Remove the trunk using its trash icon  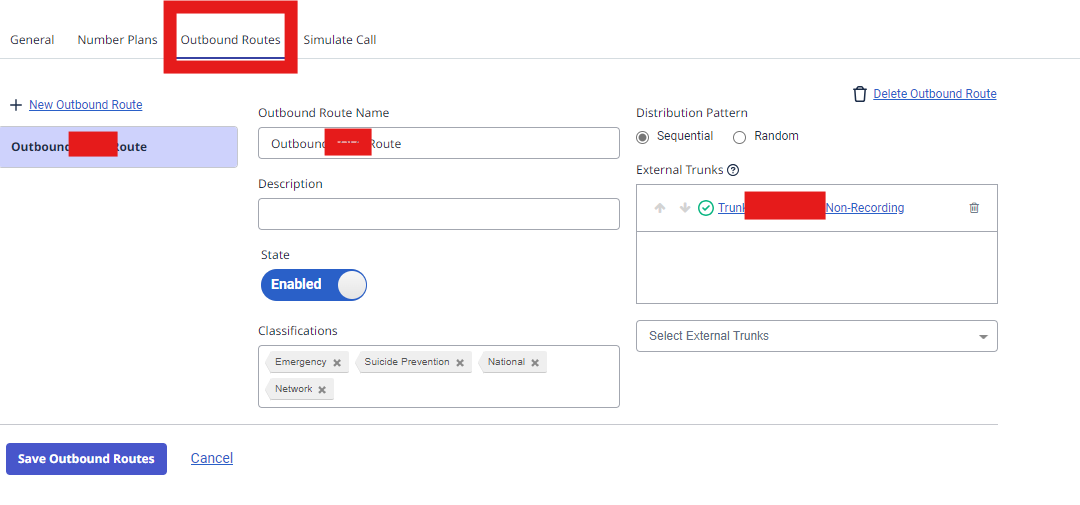point(974,208)
